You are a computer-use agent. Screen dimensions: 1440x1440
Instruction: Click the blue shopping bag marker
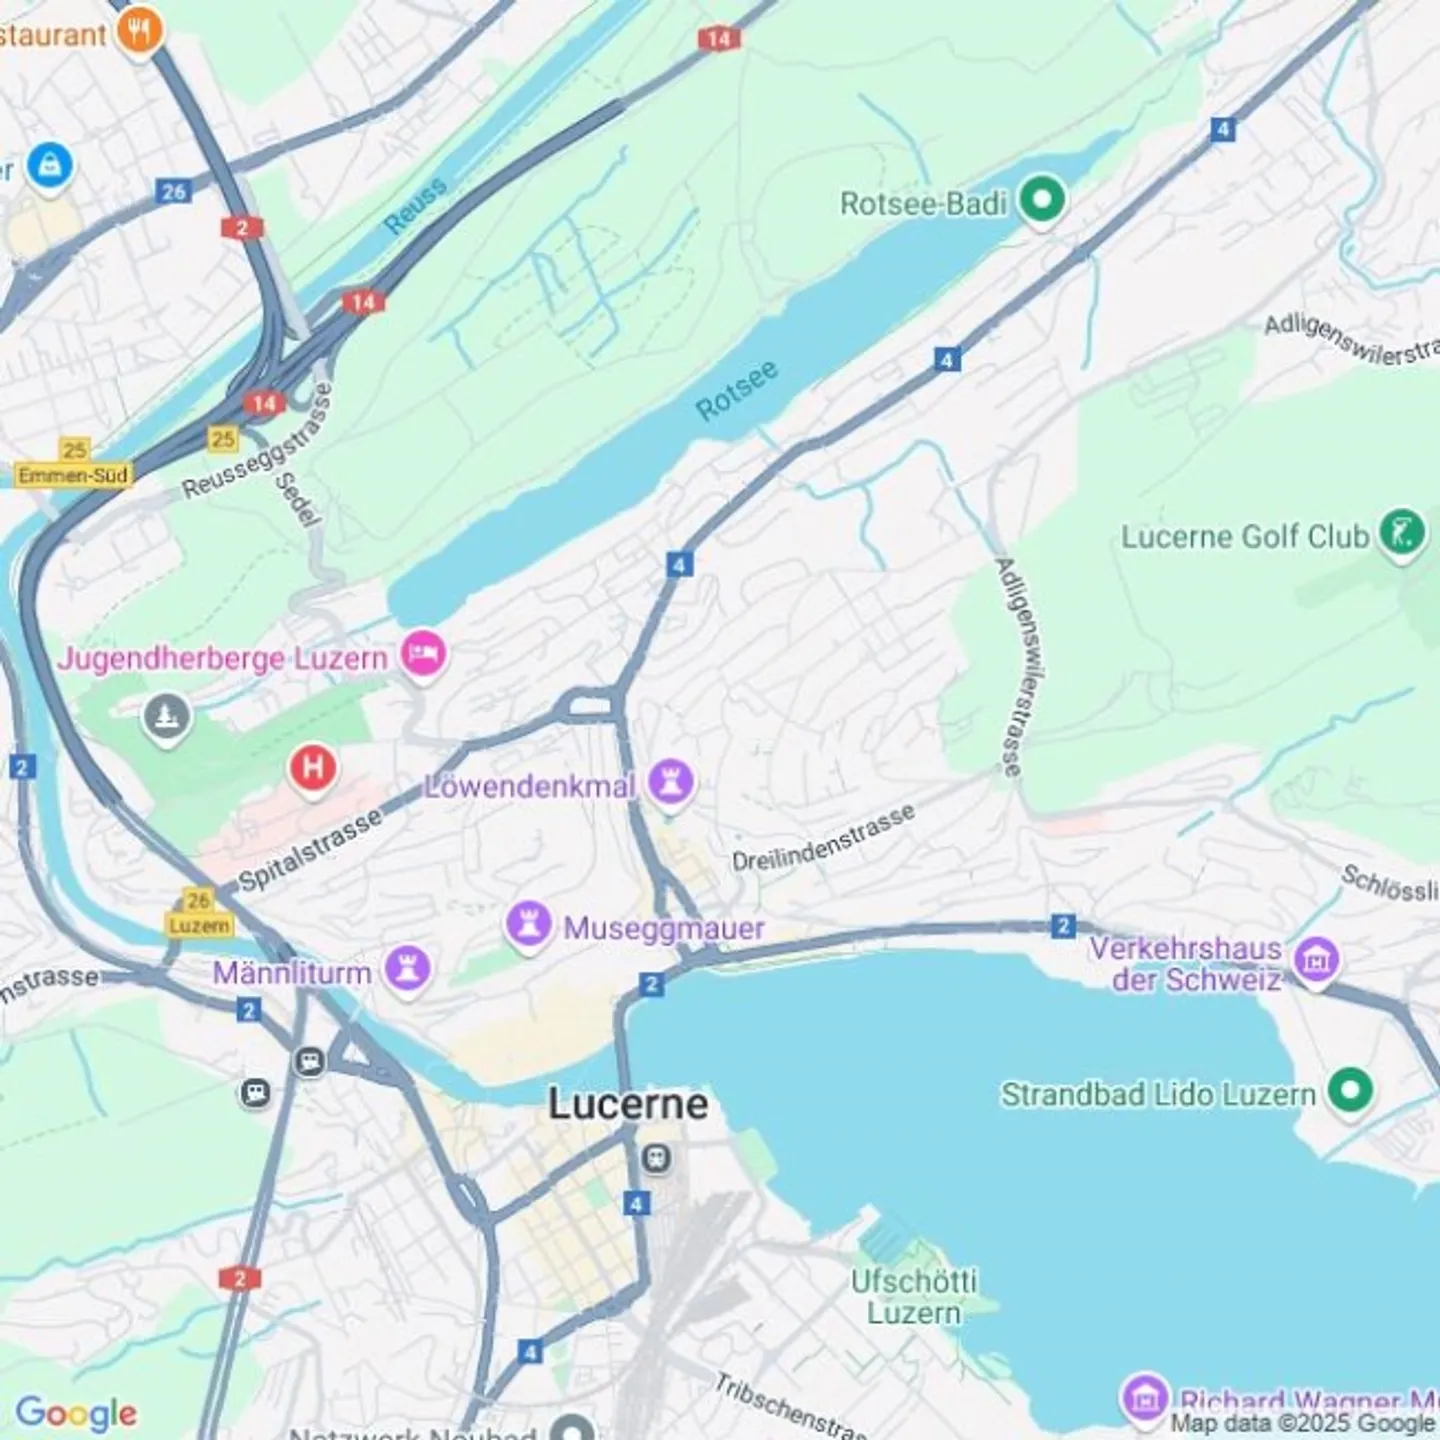[x=49, y=165]
